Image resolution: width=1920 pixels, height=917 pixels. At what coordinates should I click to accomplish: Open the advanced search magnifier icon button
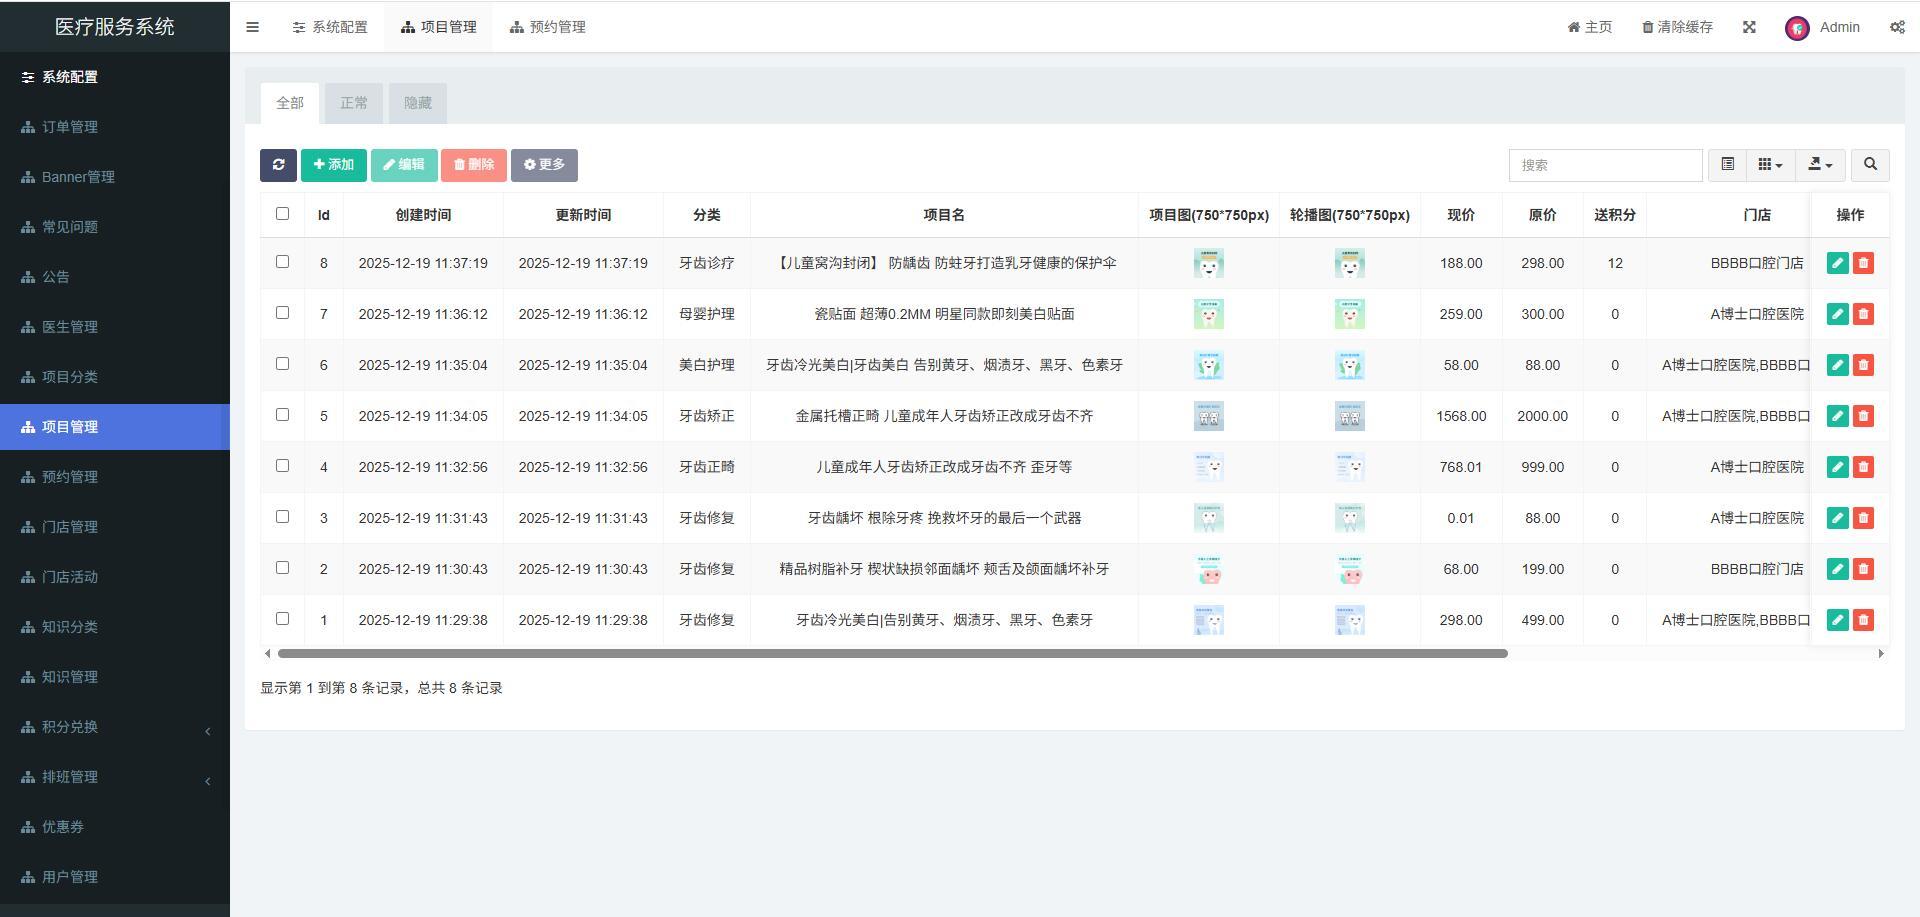click(x=1870, y=165)
